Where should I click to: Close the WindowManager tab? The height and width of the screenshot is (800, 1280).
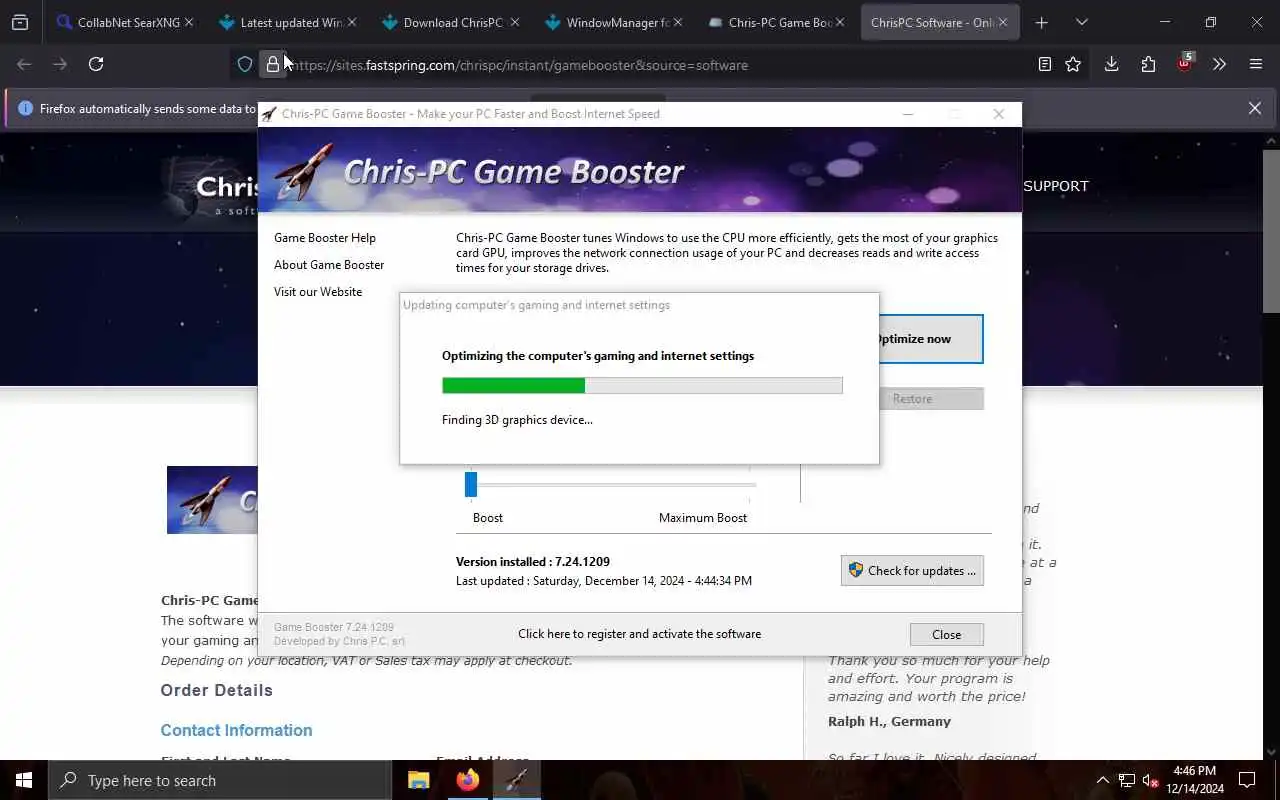677,22
